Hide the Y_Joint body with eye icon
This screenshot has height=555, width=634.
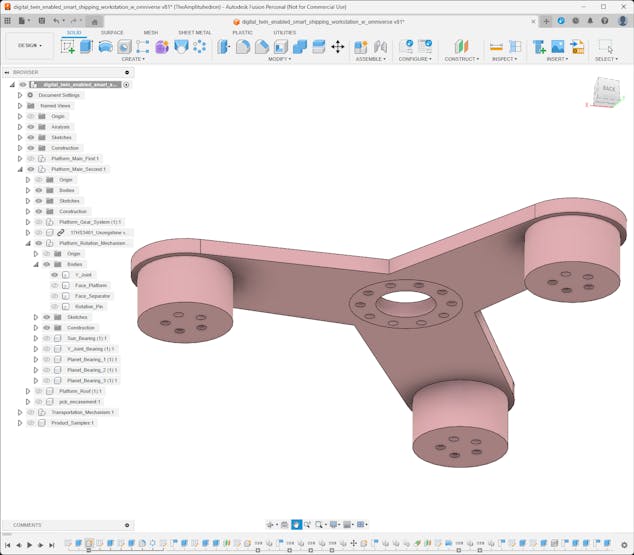55,275
